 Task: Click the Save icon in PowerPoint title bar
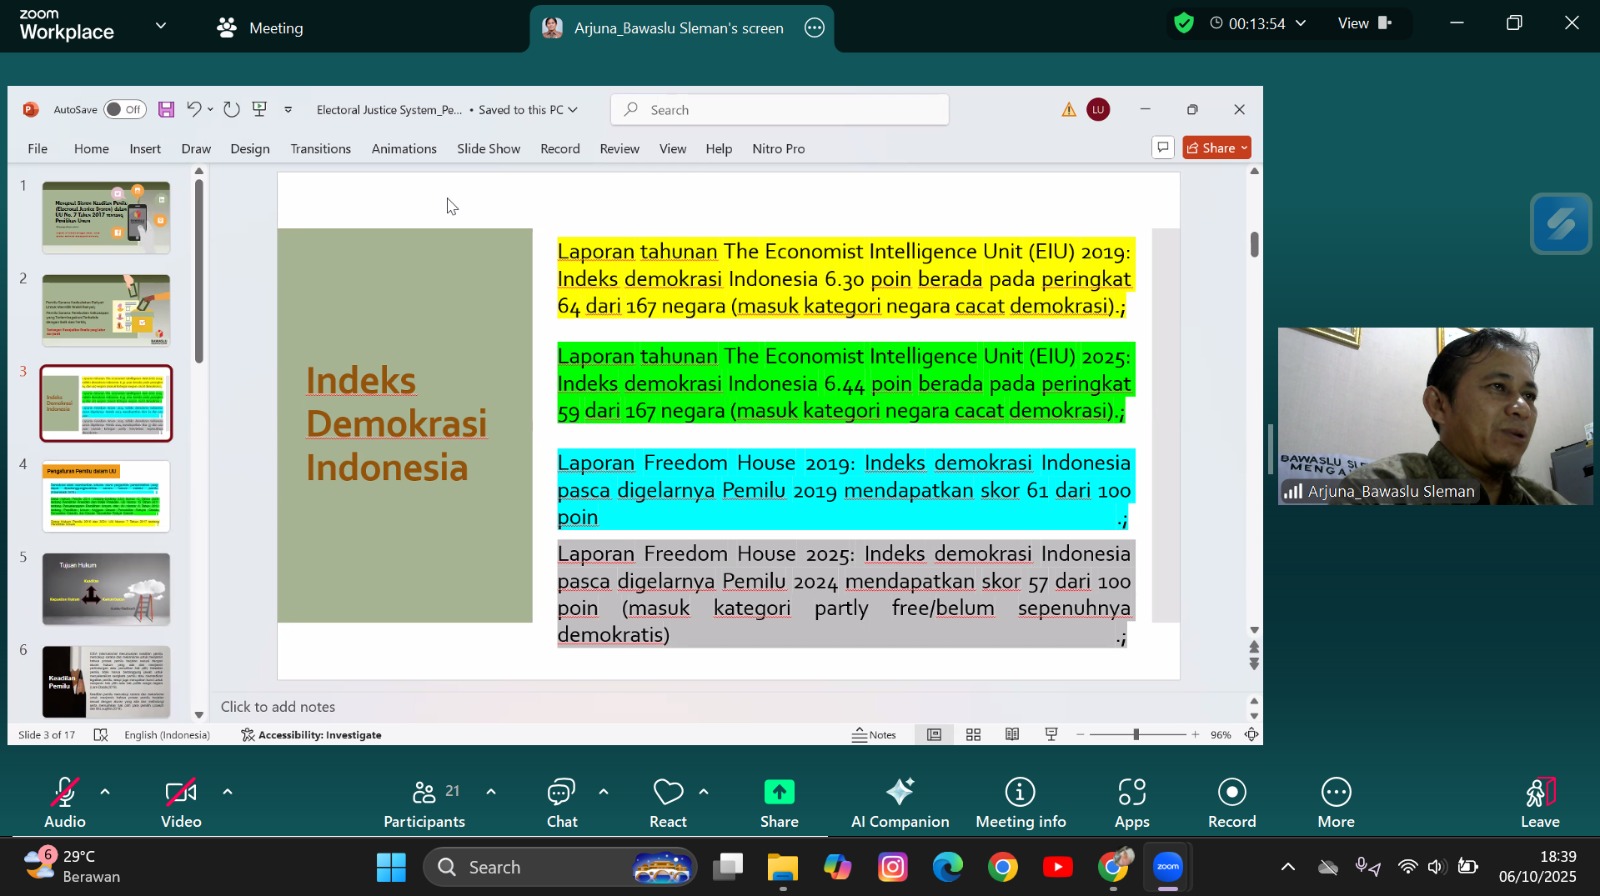point(166,110)
